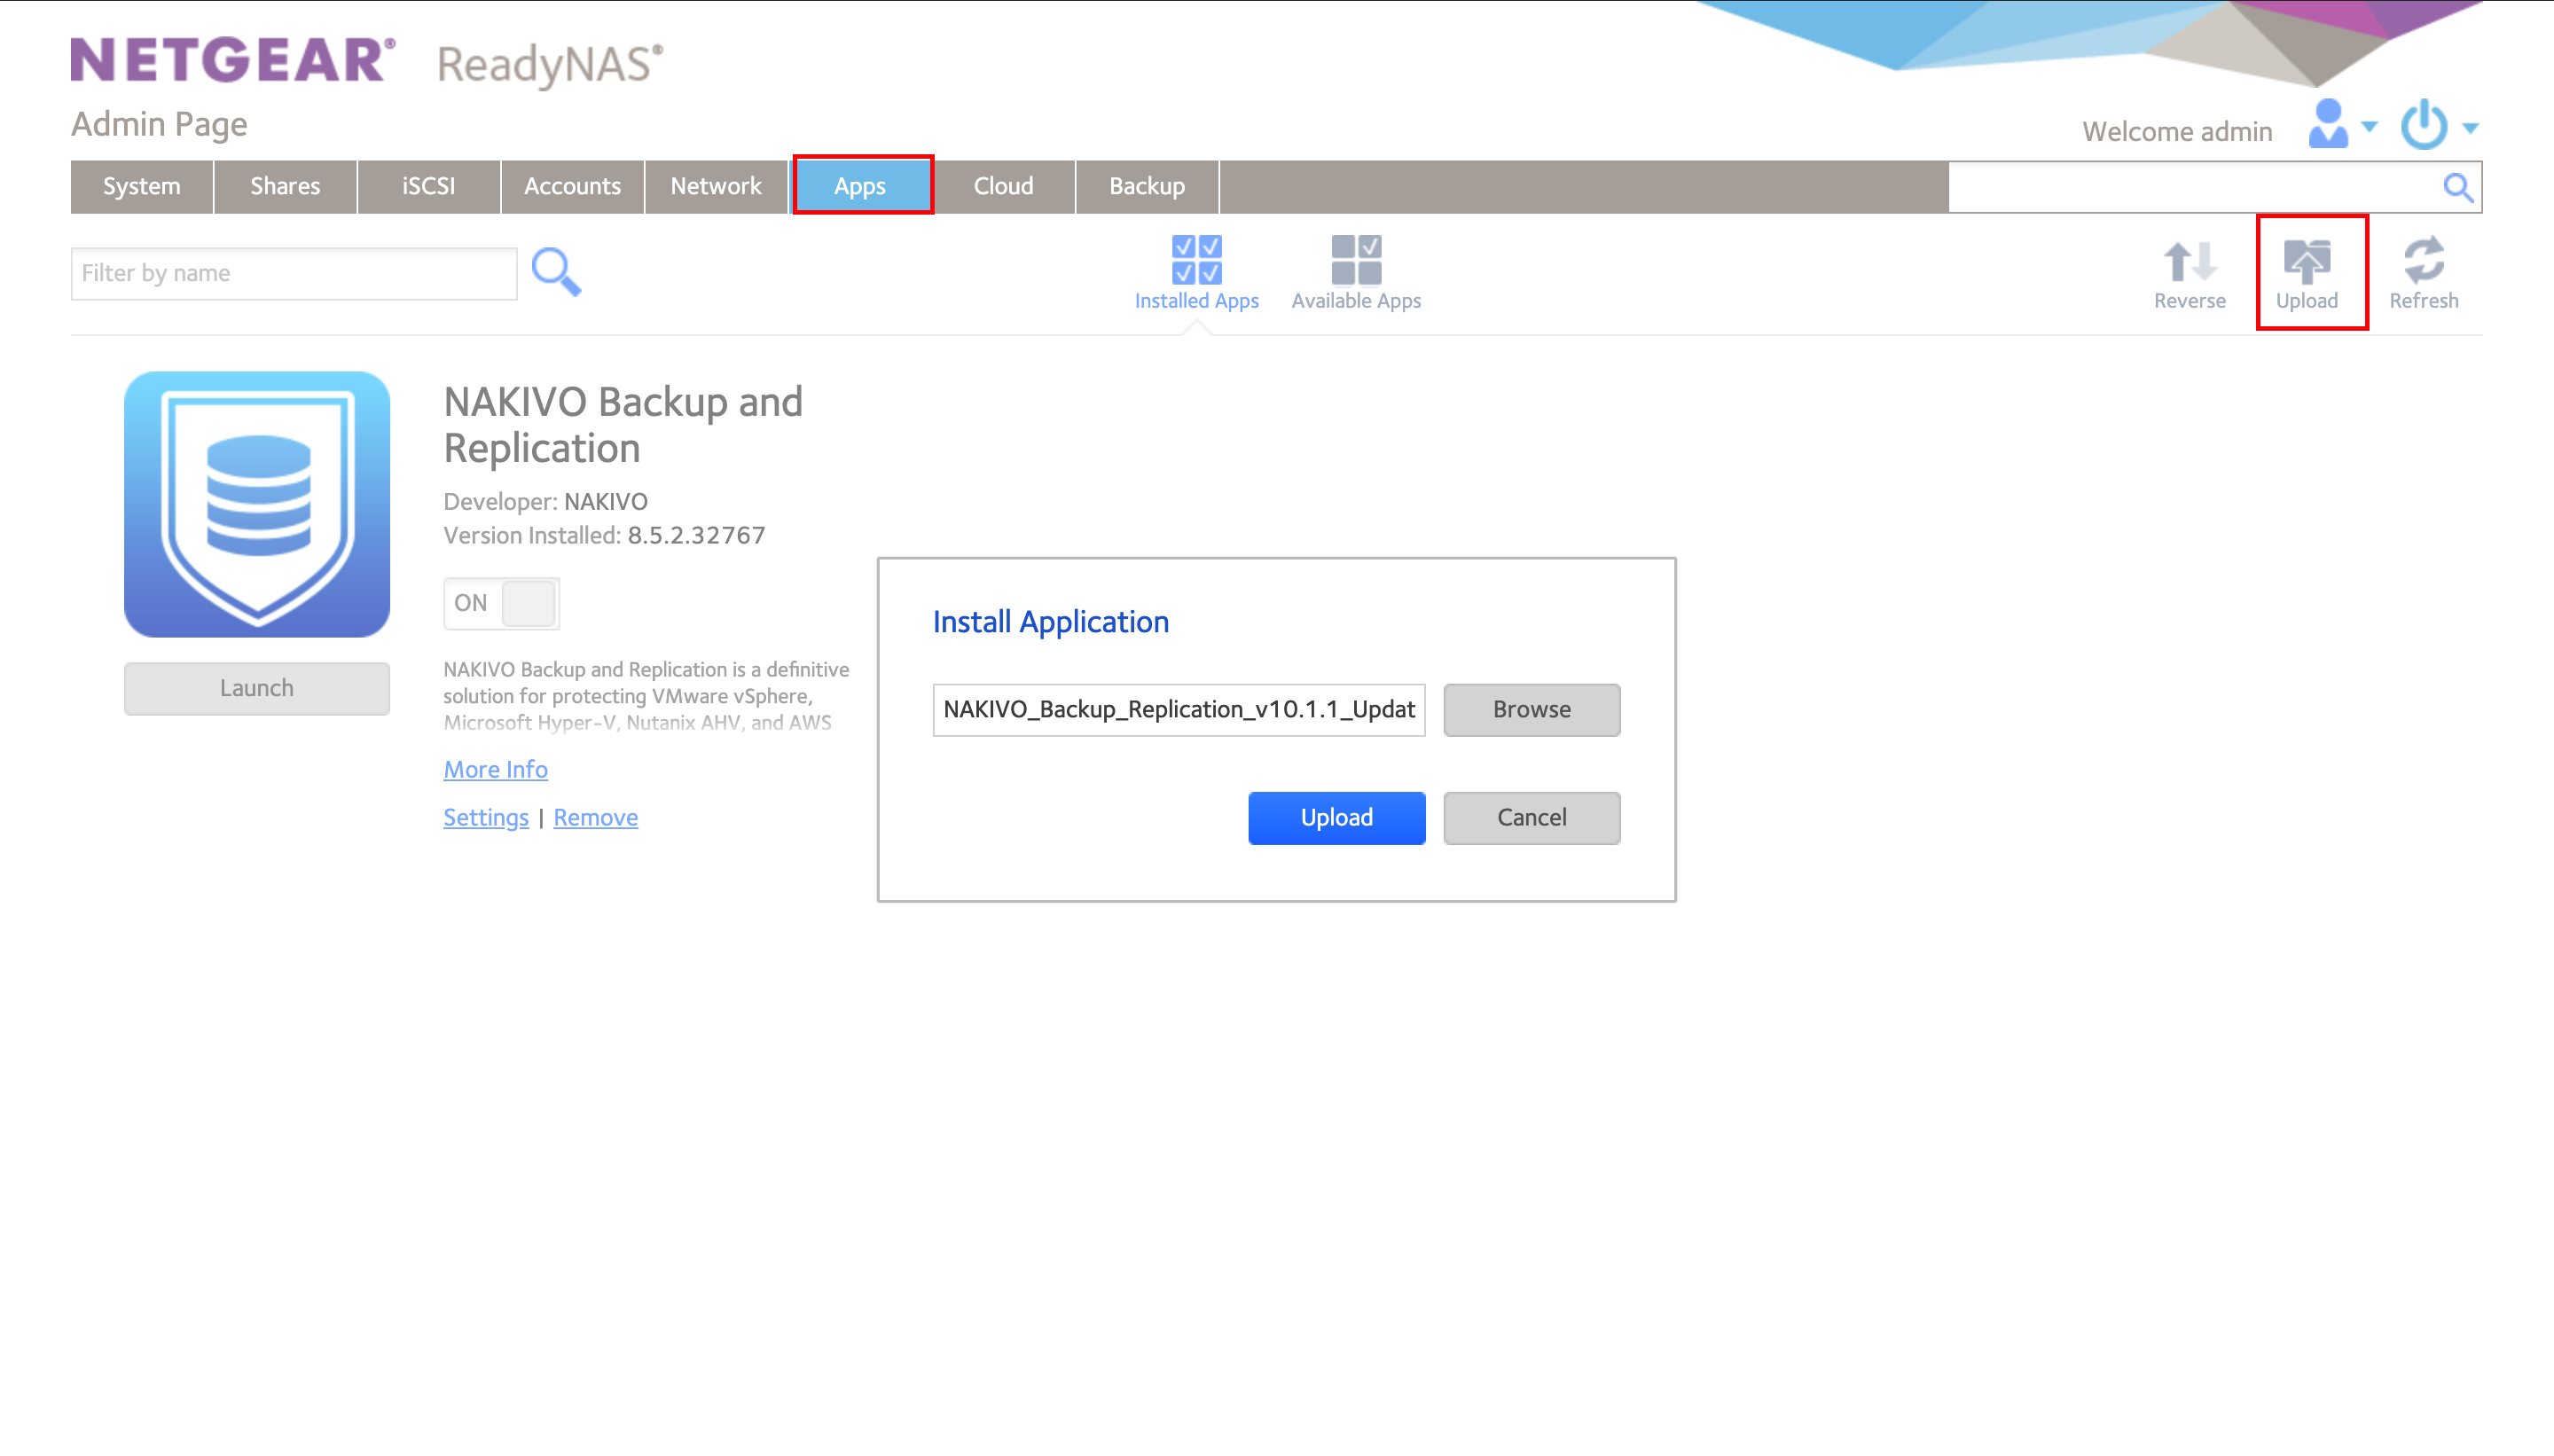Click the NAKIVO shield app icon

(x=257, y=504)
